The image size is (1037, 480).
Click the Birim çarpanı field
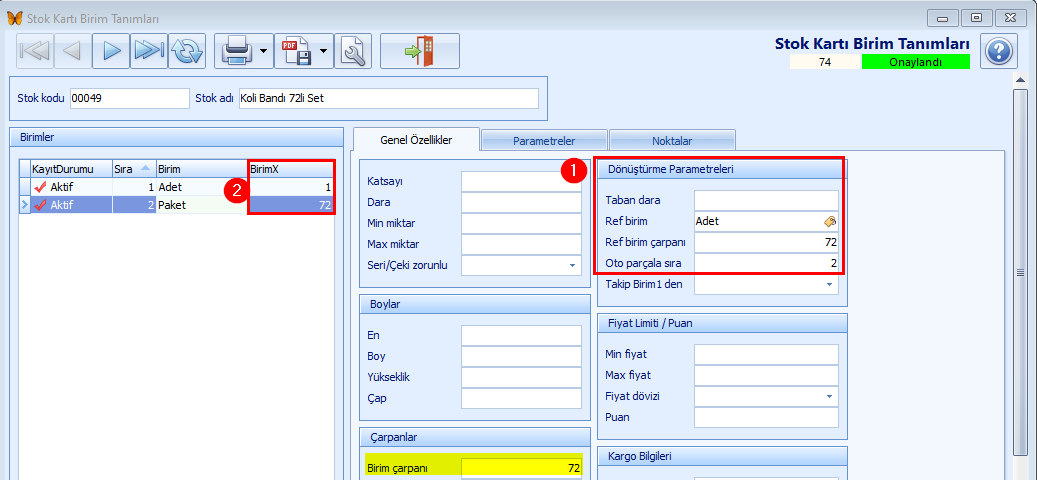click(521, 468)
